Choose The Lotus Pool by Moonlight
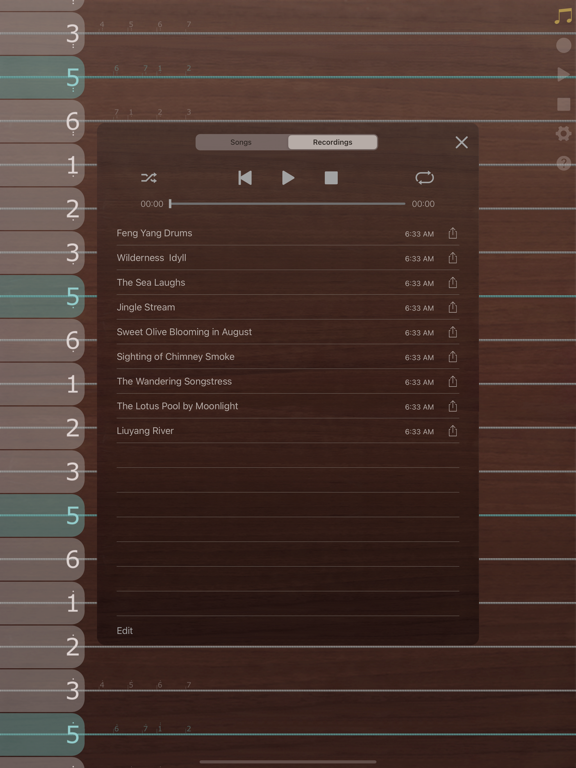Image resolution: width=576 pixels, height=768 pixels. [x=288, y=406]
